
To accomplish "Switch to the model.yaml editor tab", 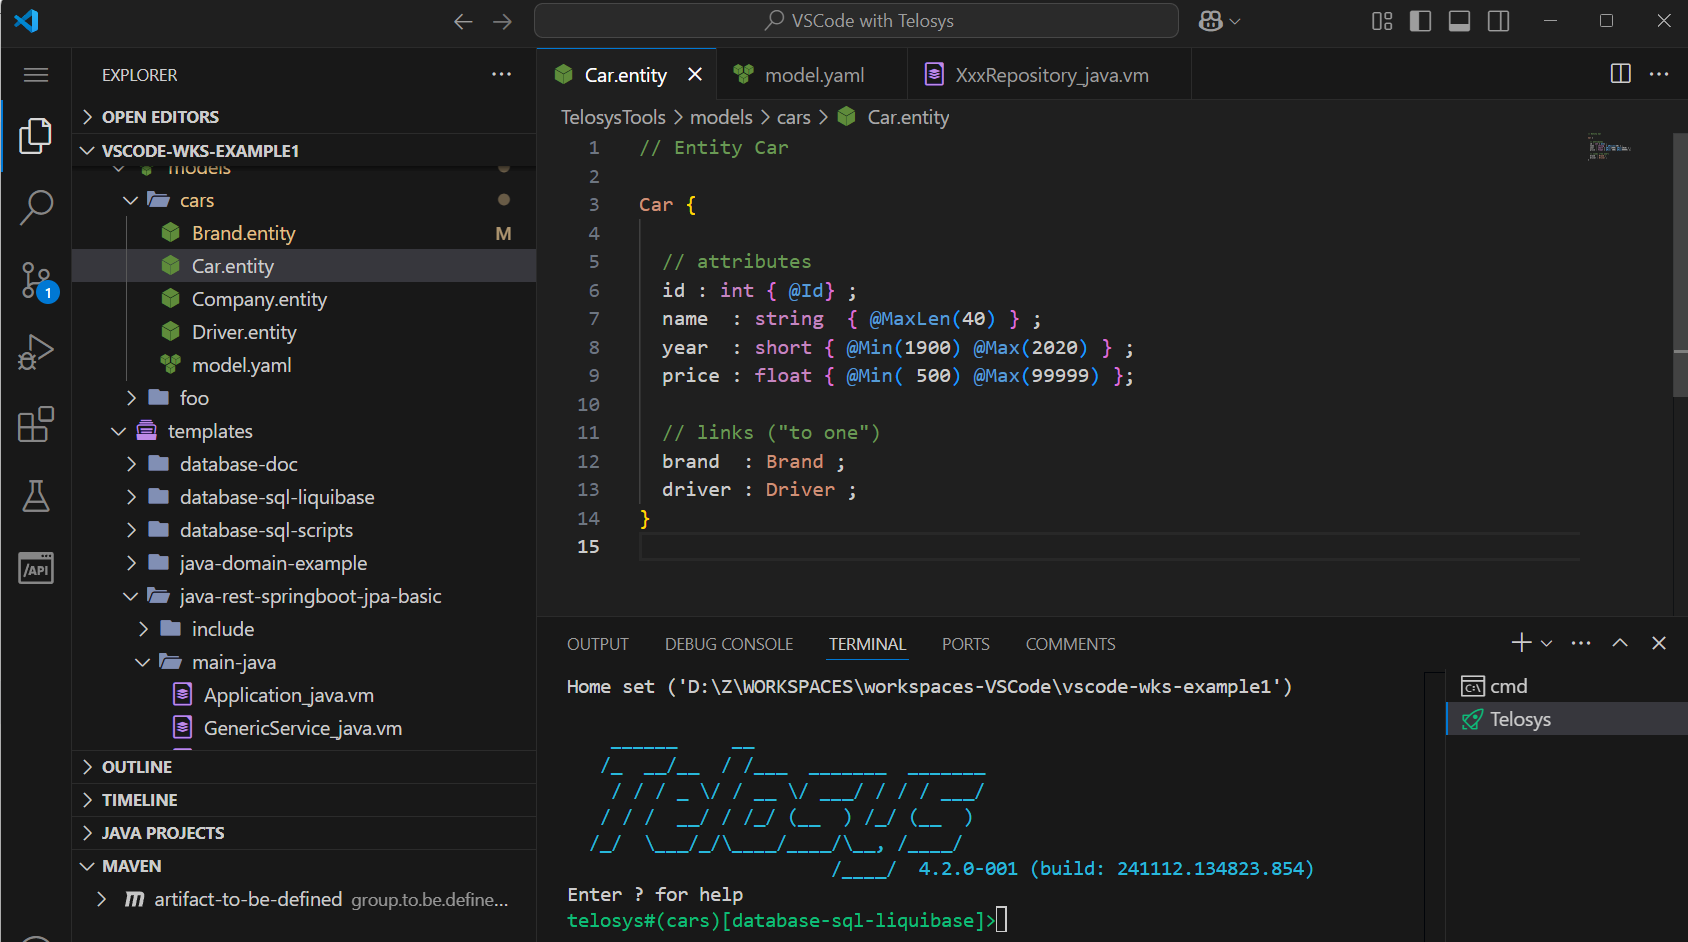I will pos(813,75).
